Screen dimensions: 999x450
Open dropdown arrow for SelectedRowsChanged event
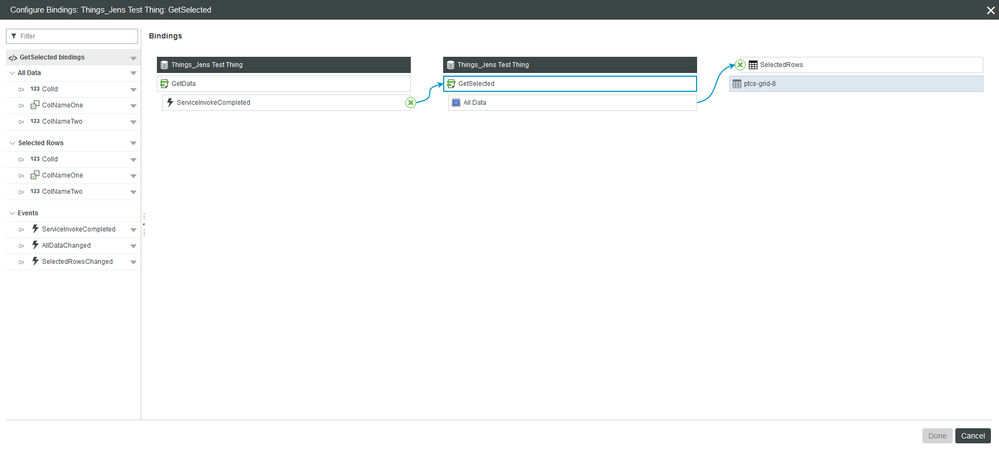coord(133,263)
